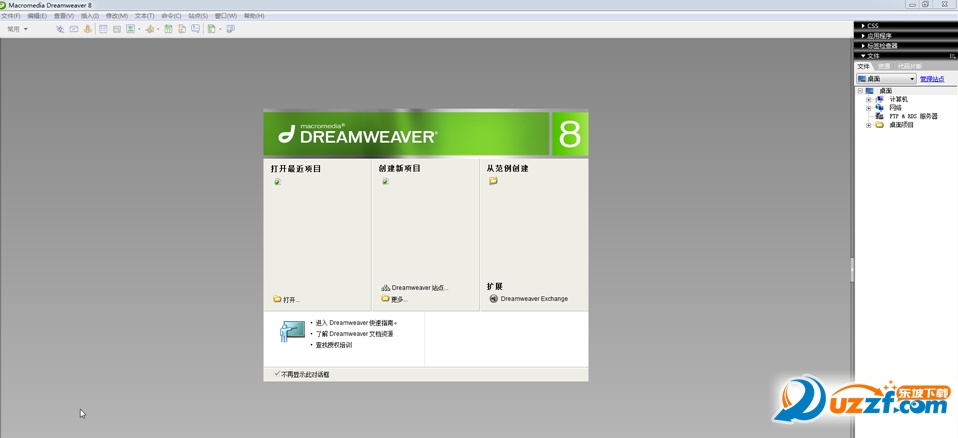The width and height of the screenshot is (958, 438).
Task: Click the 管理站点 link
Action: click(932, 79)
